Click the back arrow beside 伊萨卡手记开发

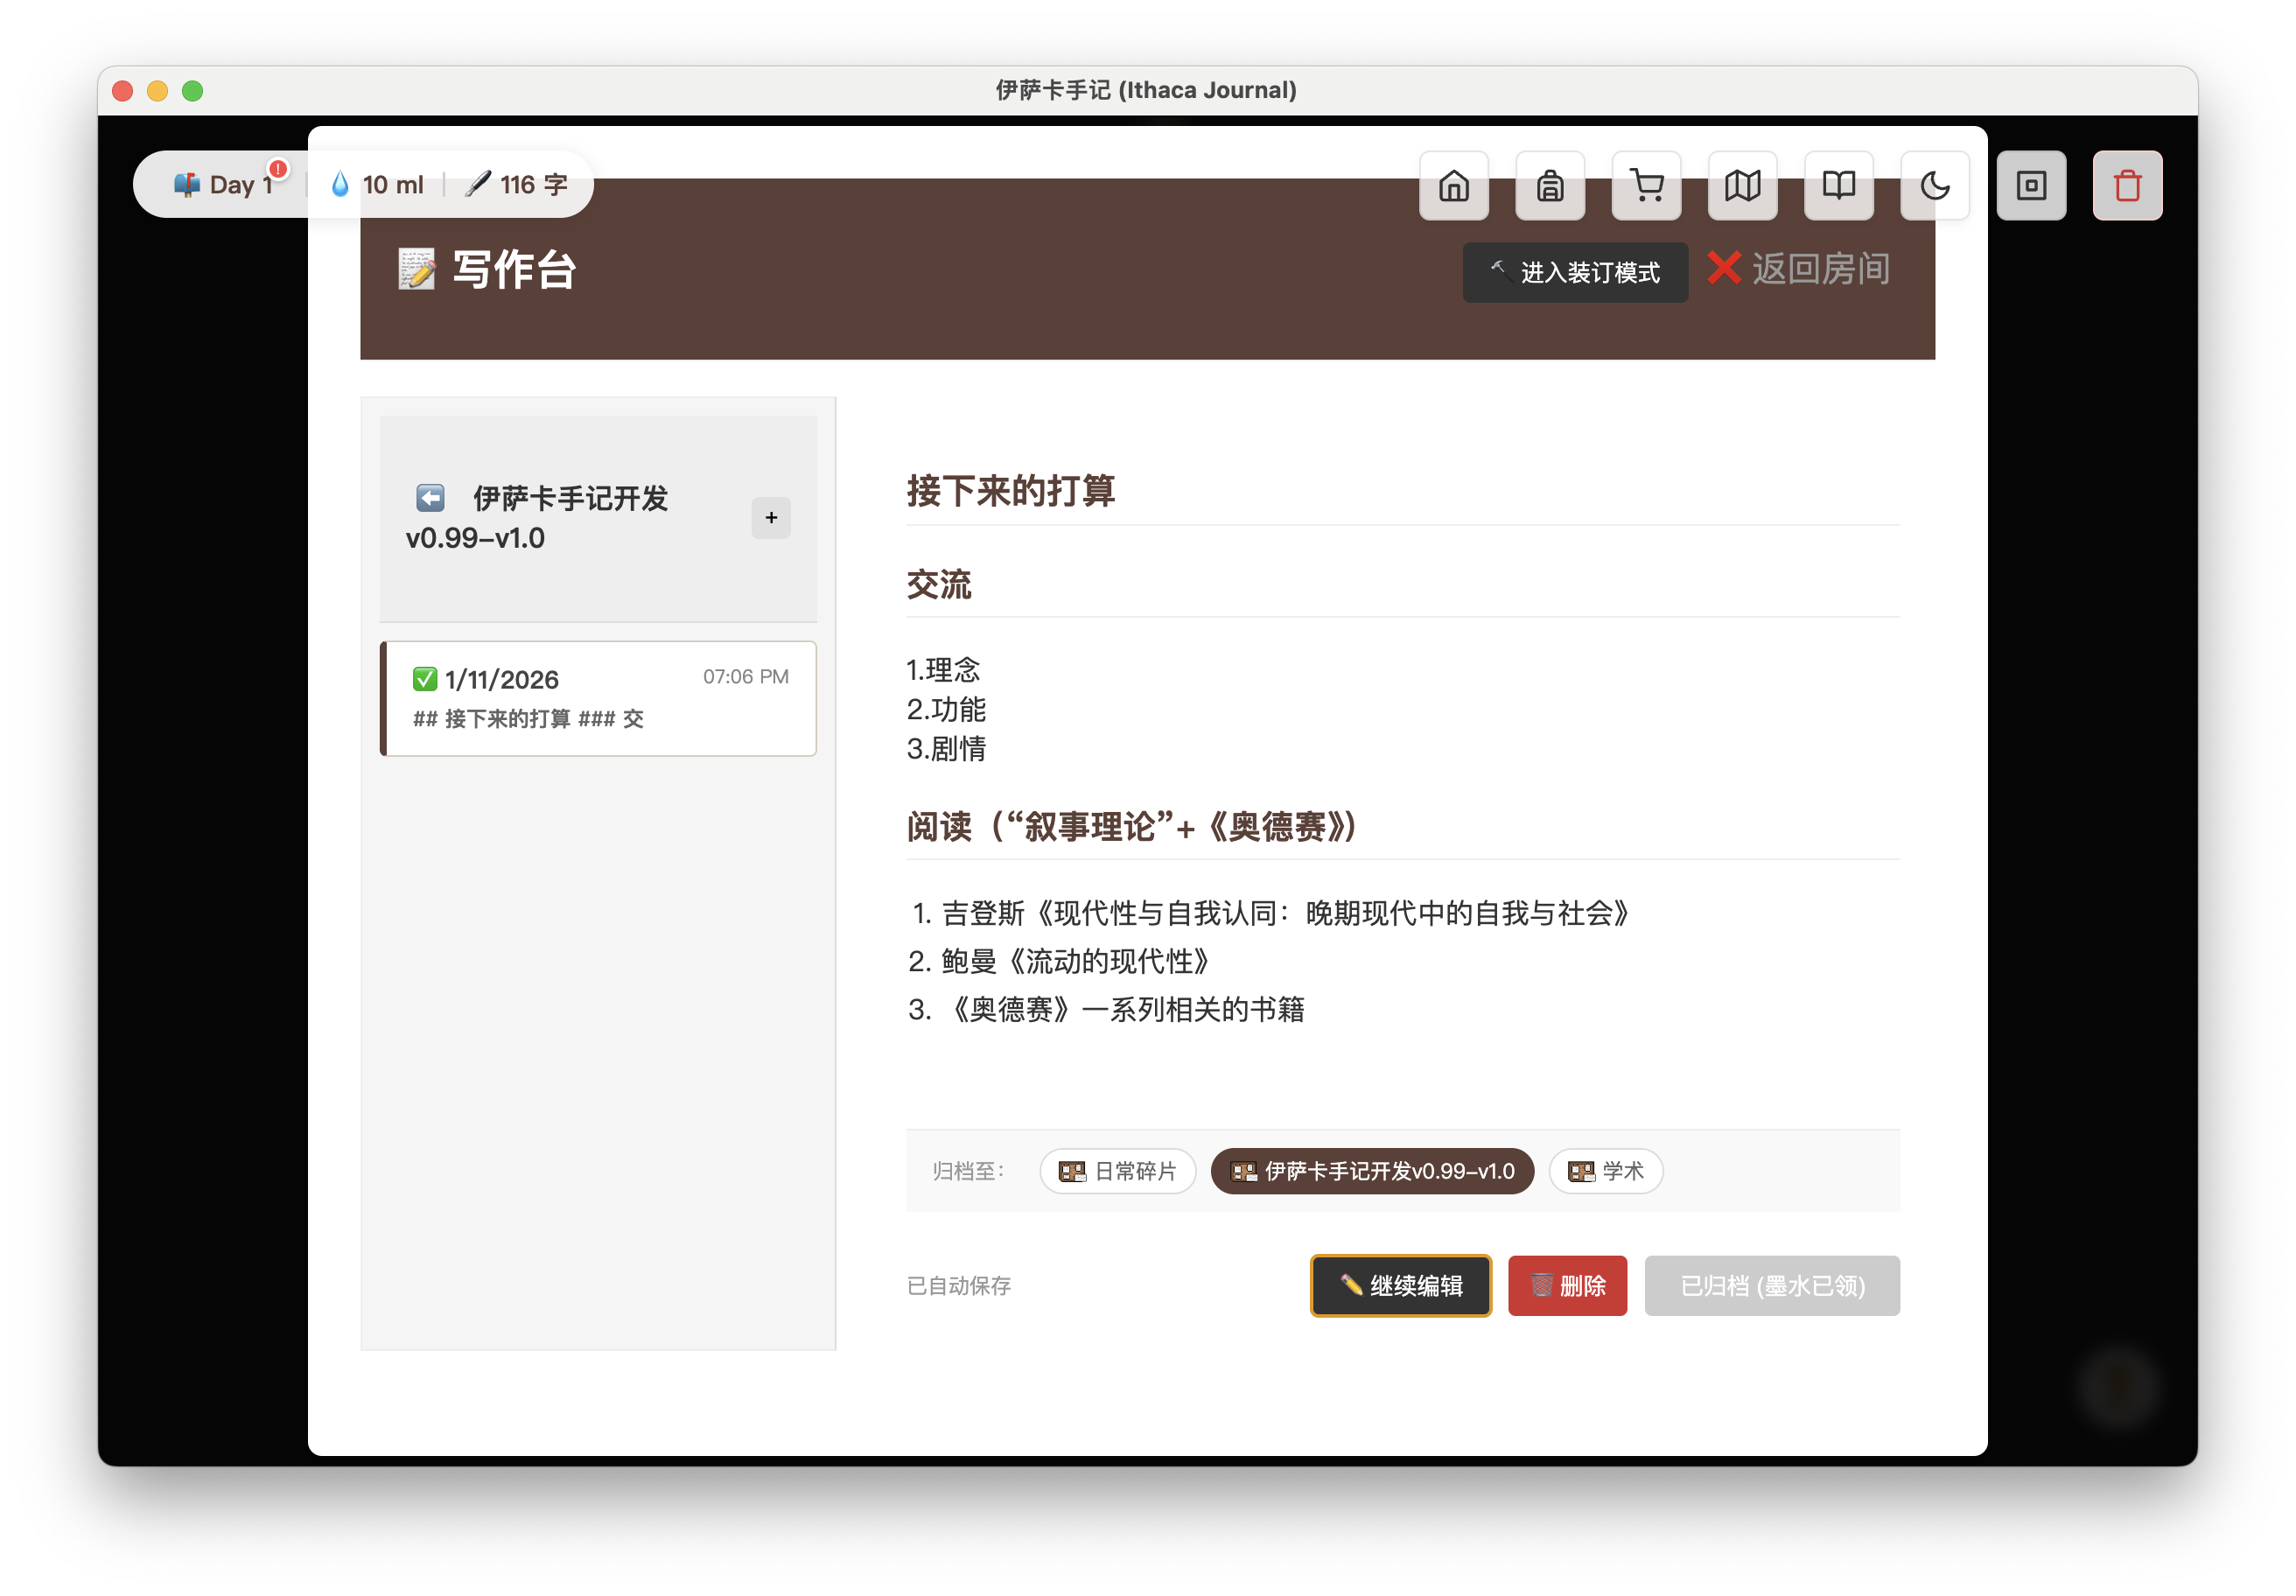(x=430, y=498)
